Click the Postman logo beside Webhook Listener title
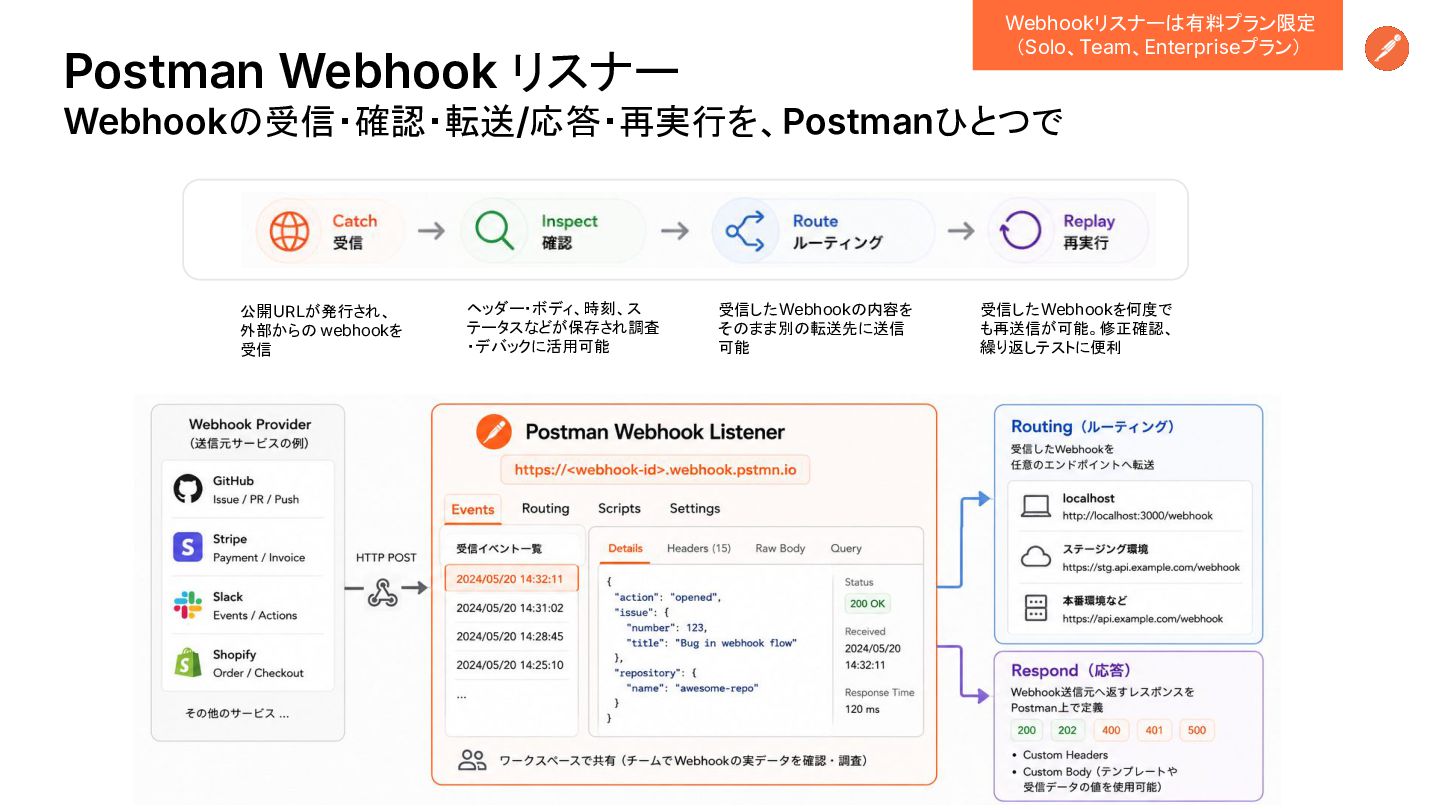The width and height of the screenshot is (1440, 810). pos(494,432)
